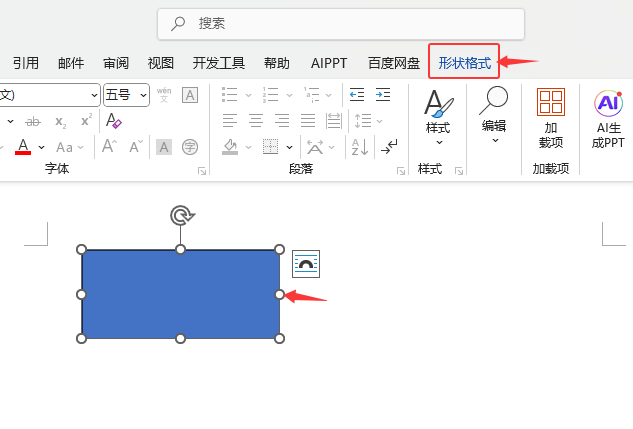Screen dimensions: 633x429
Task: Open Asian layout text options
Action: pyautogui.click(x=321, y=147)
